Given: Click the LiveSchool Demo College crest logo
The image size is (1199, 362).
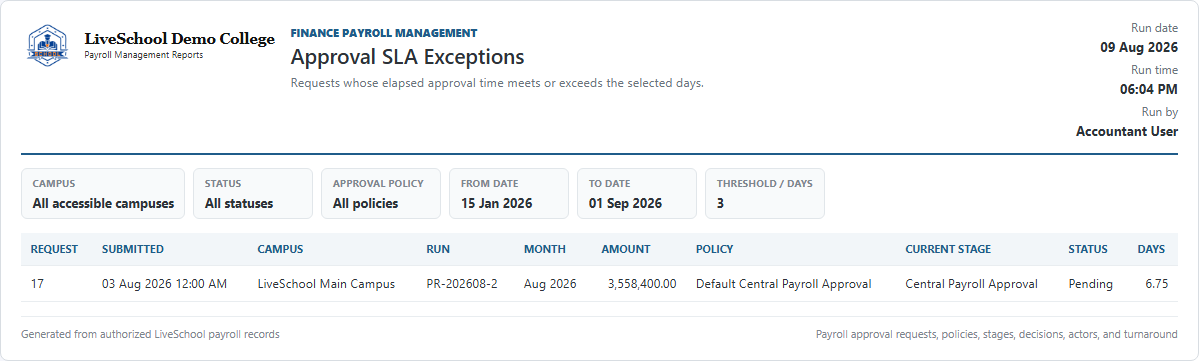Looking at the screenshot, I should [47, 45].
